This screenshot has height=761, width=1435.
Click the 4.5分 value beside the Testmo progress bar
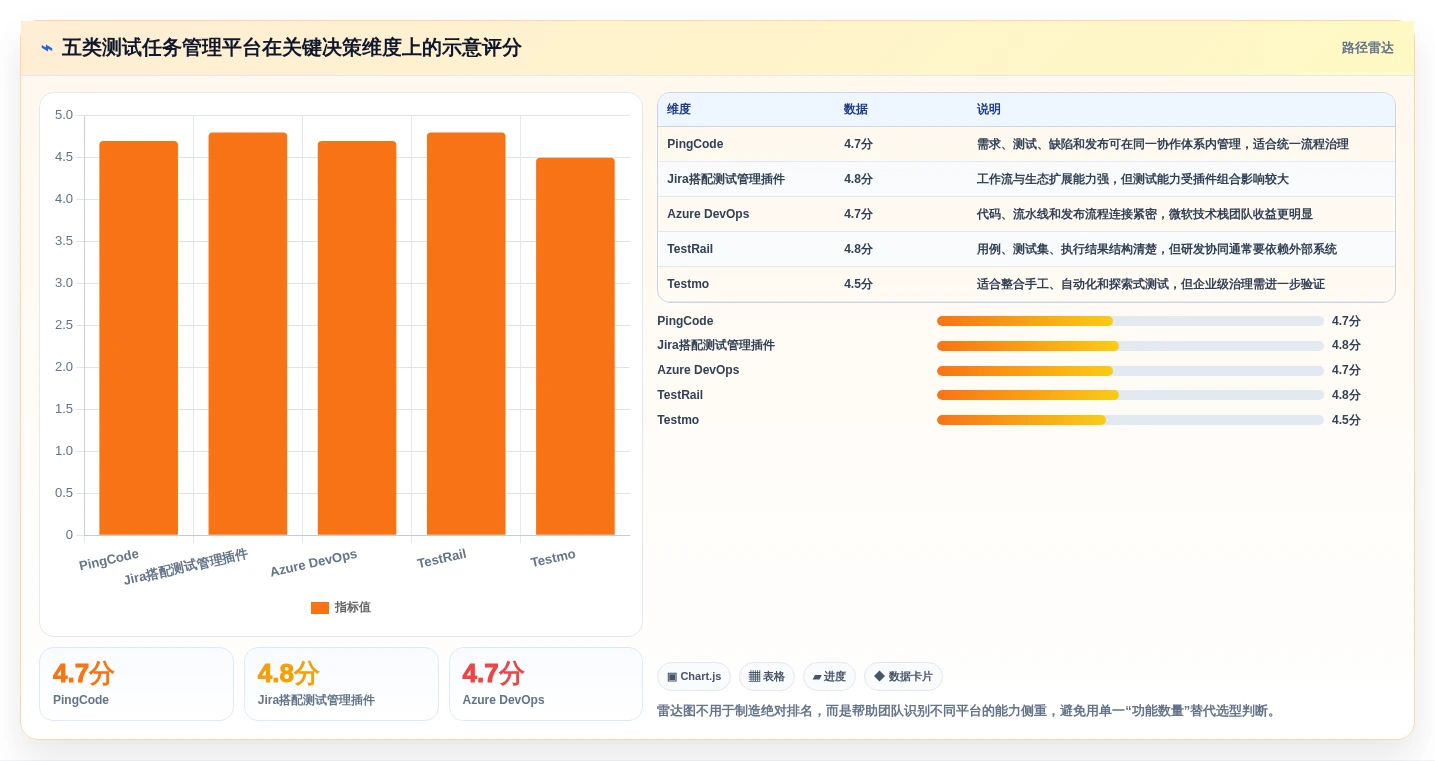click(1346, 420)
